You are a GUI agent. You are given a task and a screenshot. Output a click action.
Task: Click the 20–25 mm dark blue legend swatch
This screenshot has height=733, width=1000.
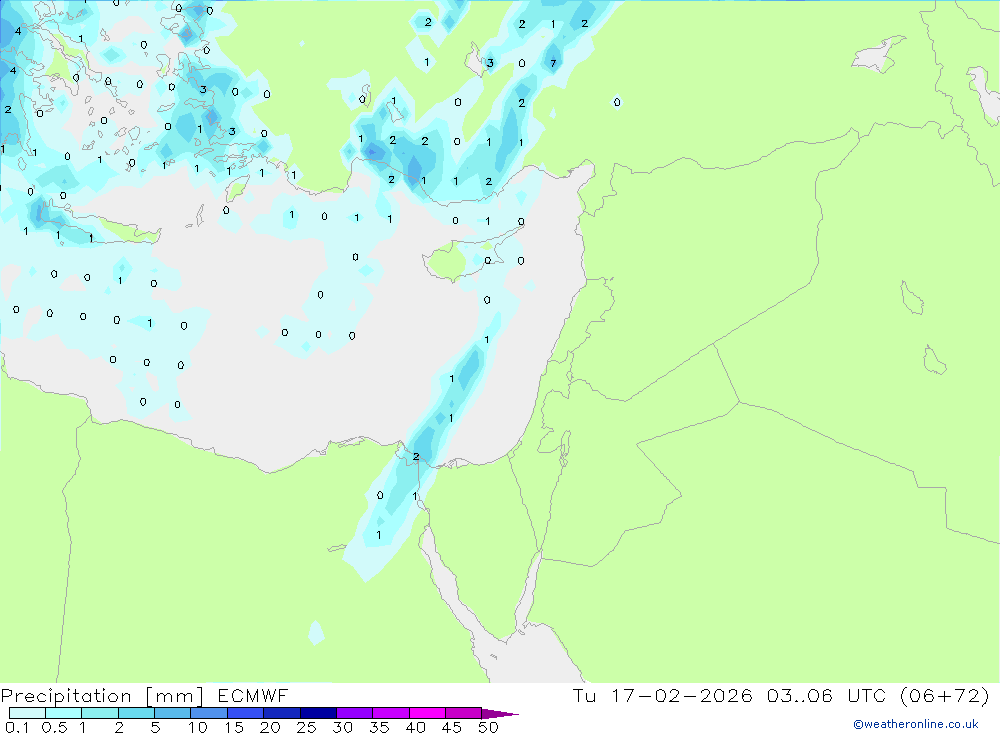281,713
